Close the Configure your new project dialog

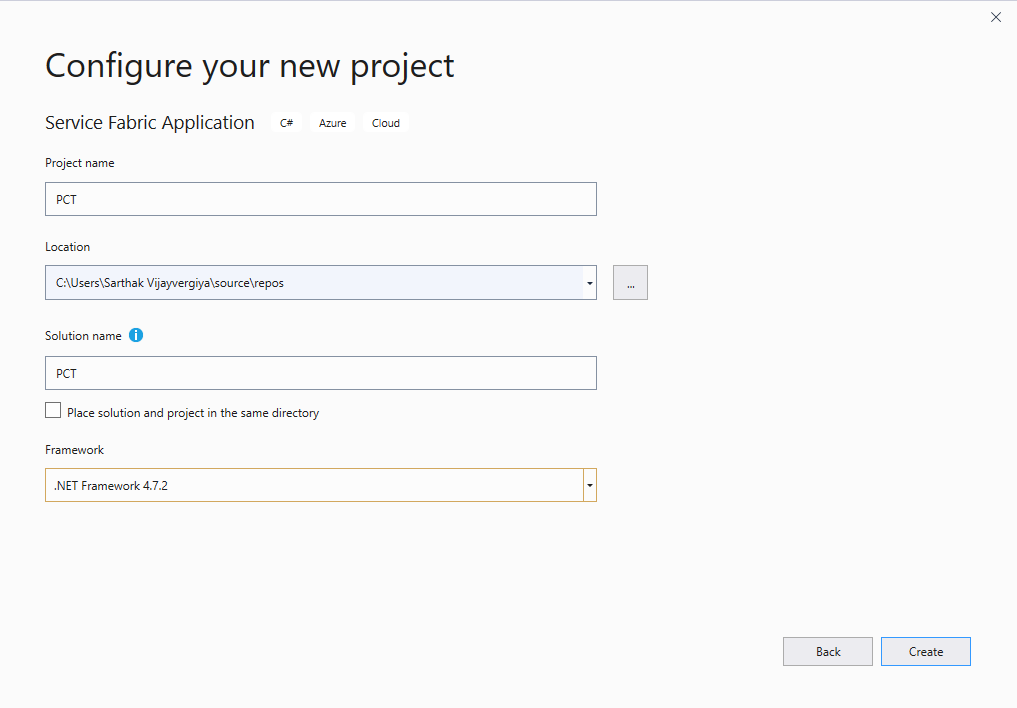pos(995,17)
